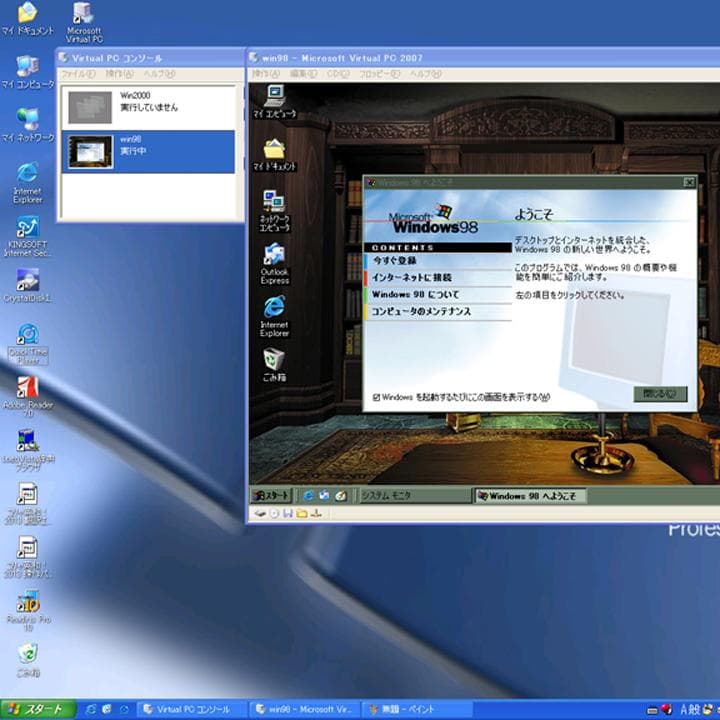Screen dimensions: 720x720
Task: Launch Internet Explorer from host desktop
Action: click(28, 183)
